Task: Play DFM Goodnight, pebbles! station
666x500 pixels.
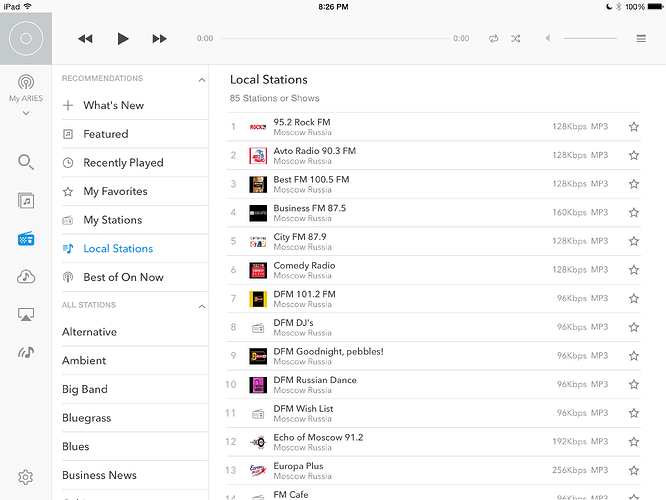Action: (434, 356)
